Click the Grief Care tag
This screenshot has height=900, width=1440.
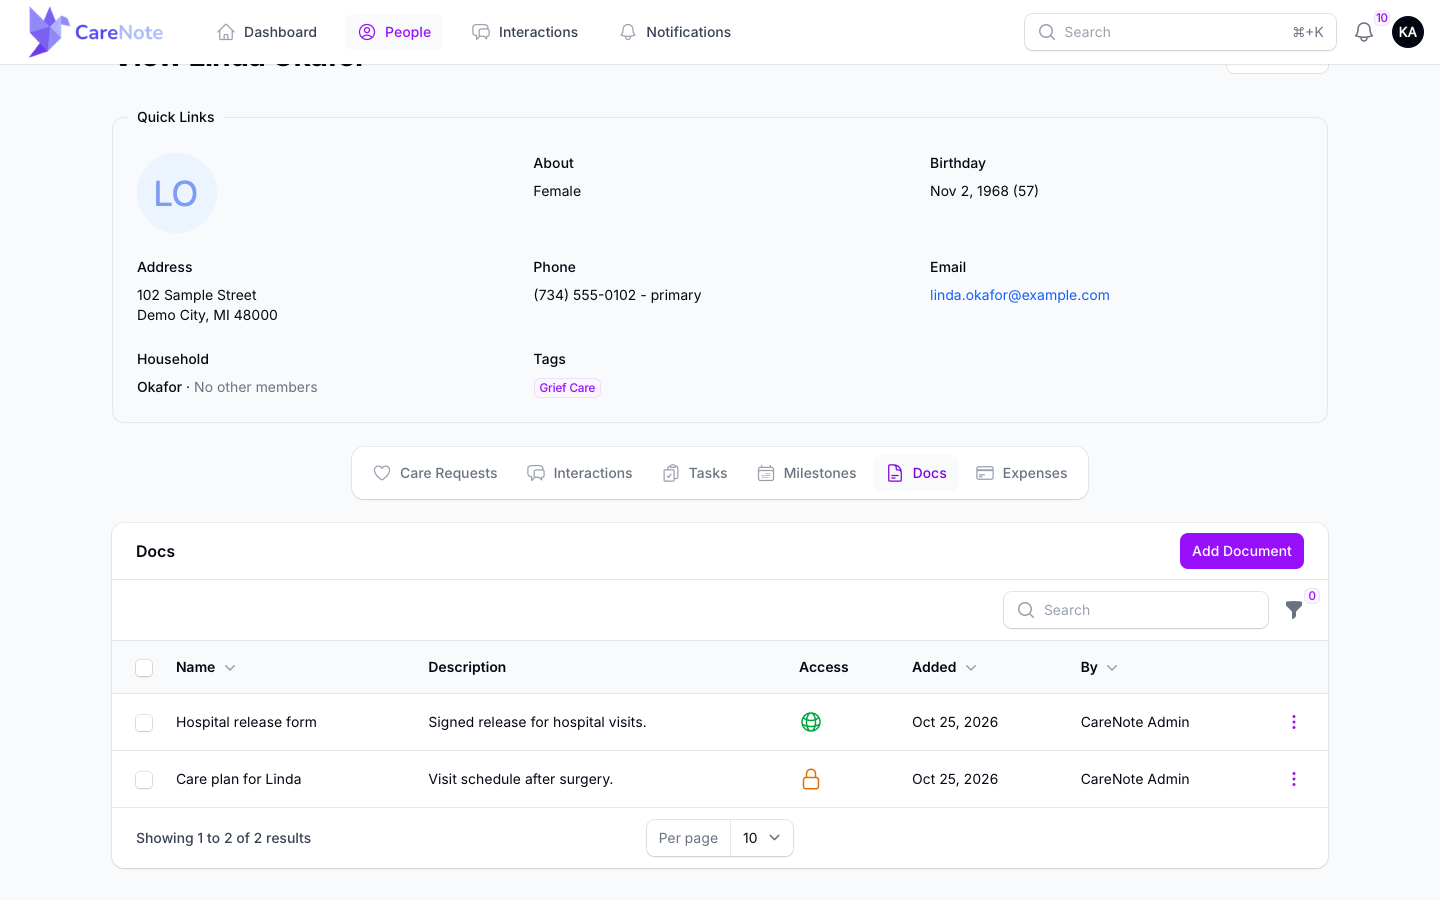(567, 388)
